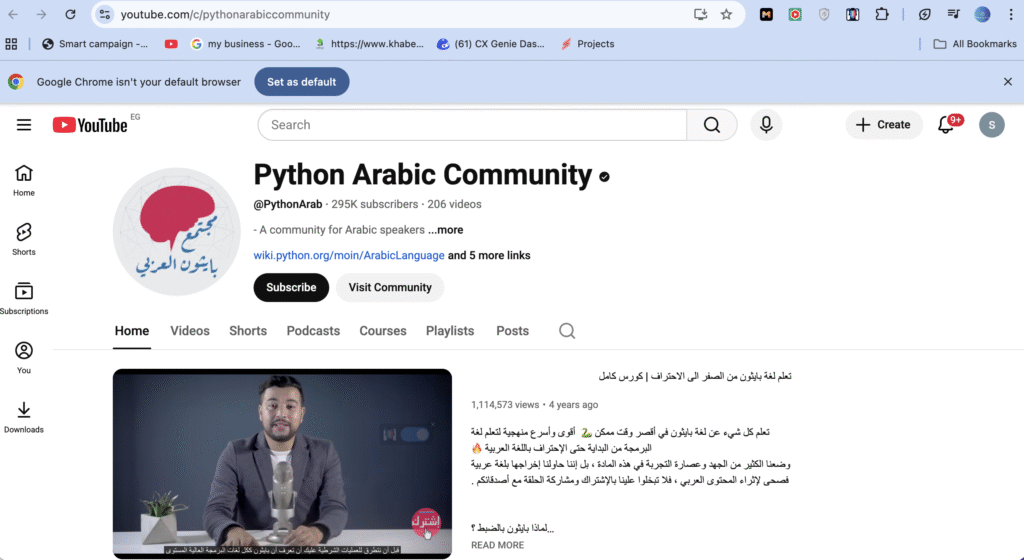The width and height of the screenshot is (1024, 560).
Task: Play the featured video thumbnail
Action: 282,463
